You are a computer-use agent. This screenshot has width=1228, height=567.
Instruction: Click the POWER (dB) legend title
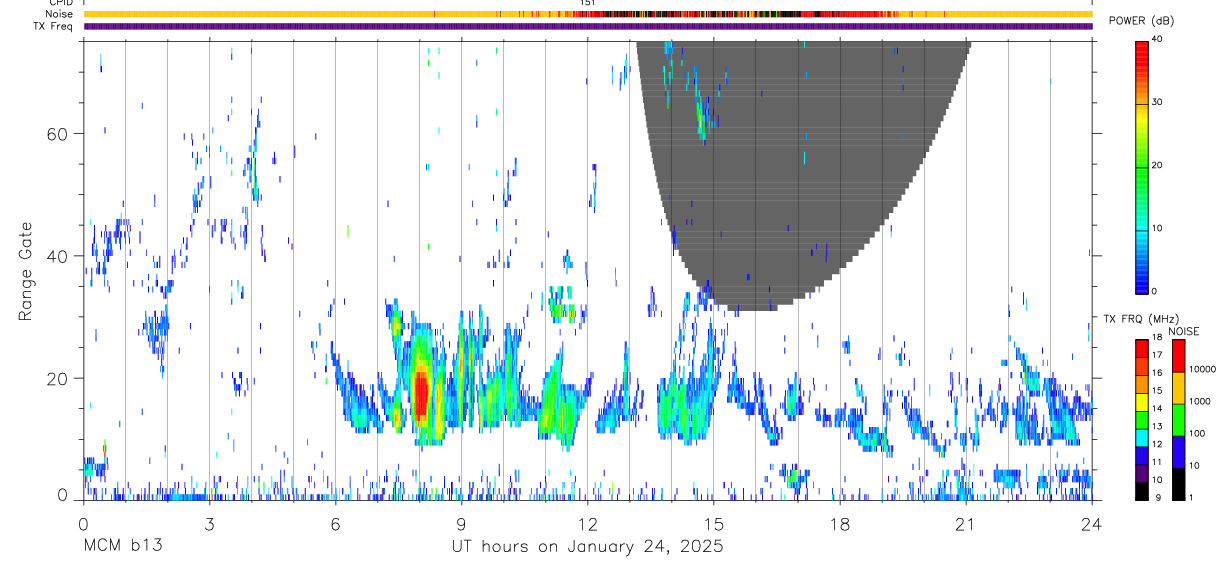[x=1140, y=20]
